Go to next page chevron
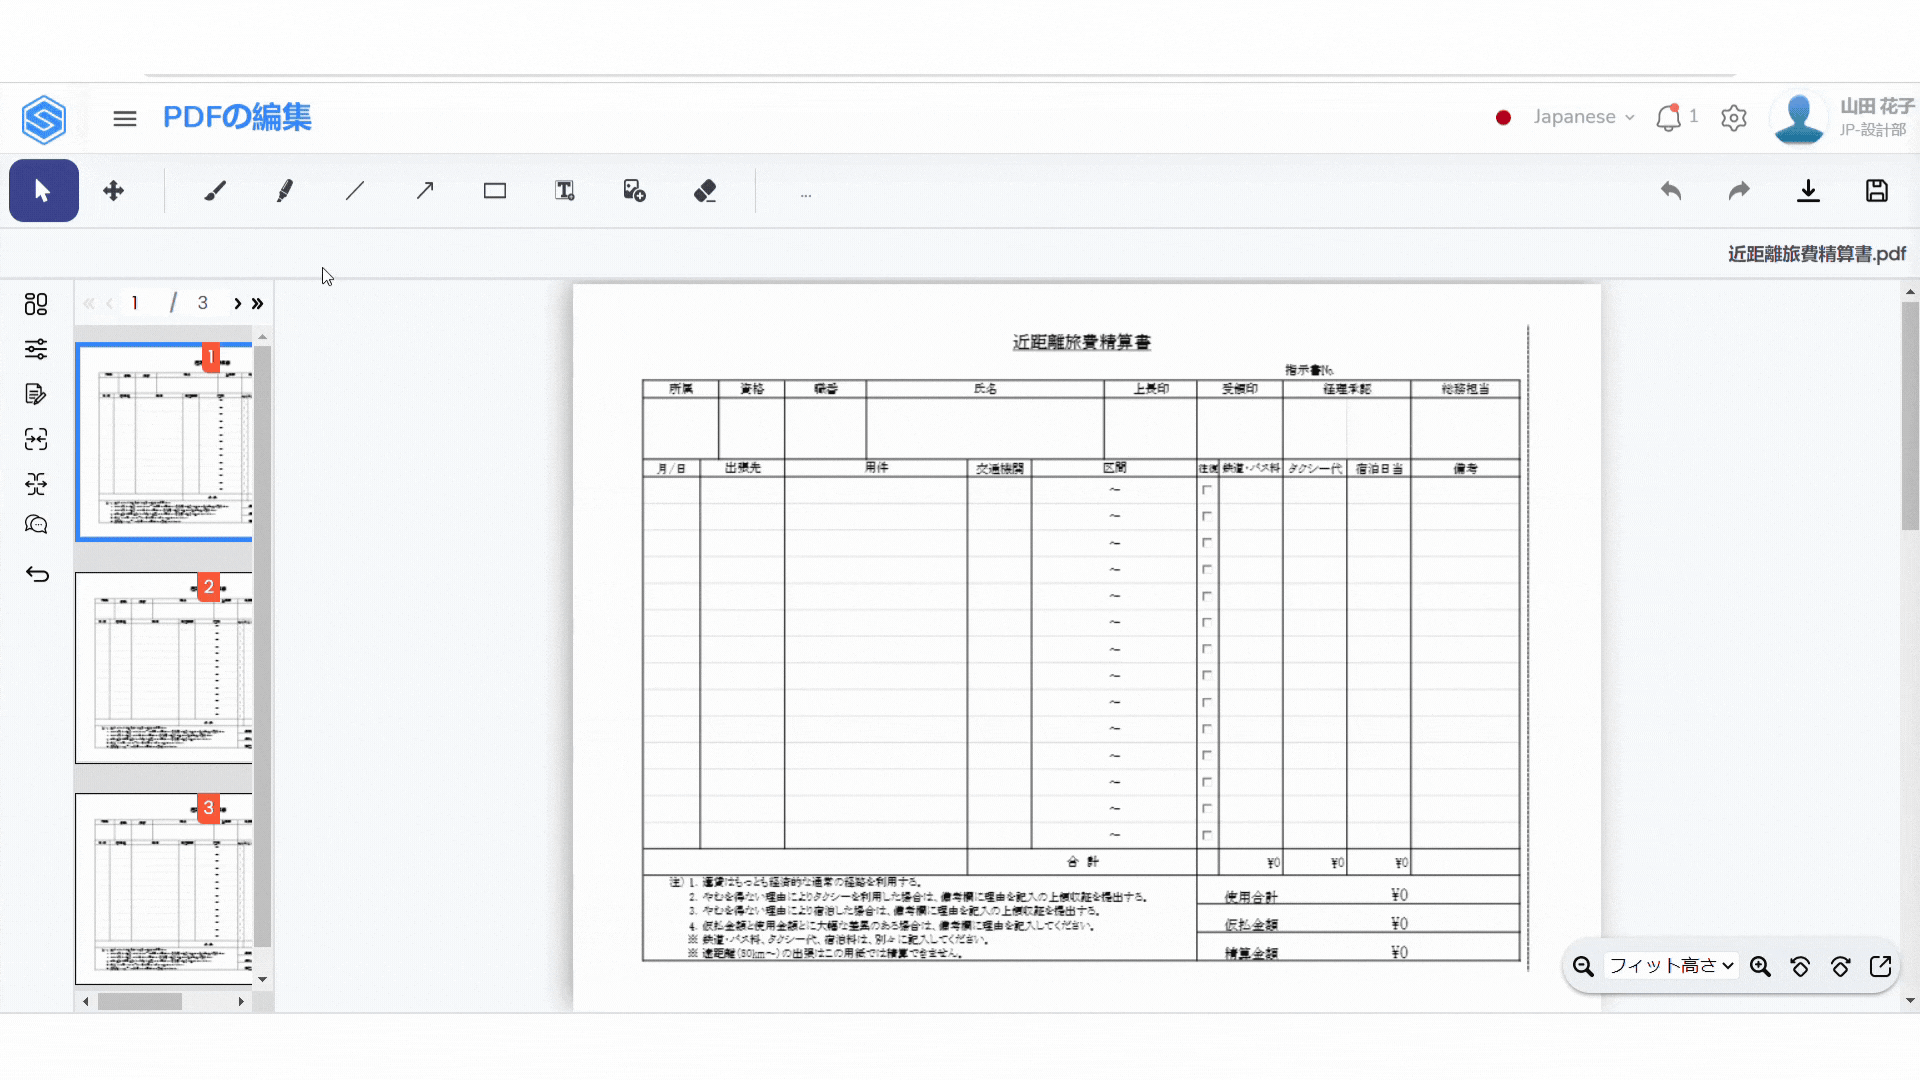Viewport: 1920px width, 1080px height. [x=238, y=303]
